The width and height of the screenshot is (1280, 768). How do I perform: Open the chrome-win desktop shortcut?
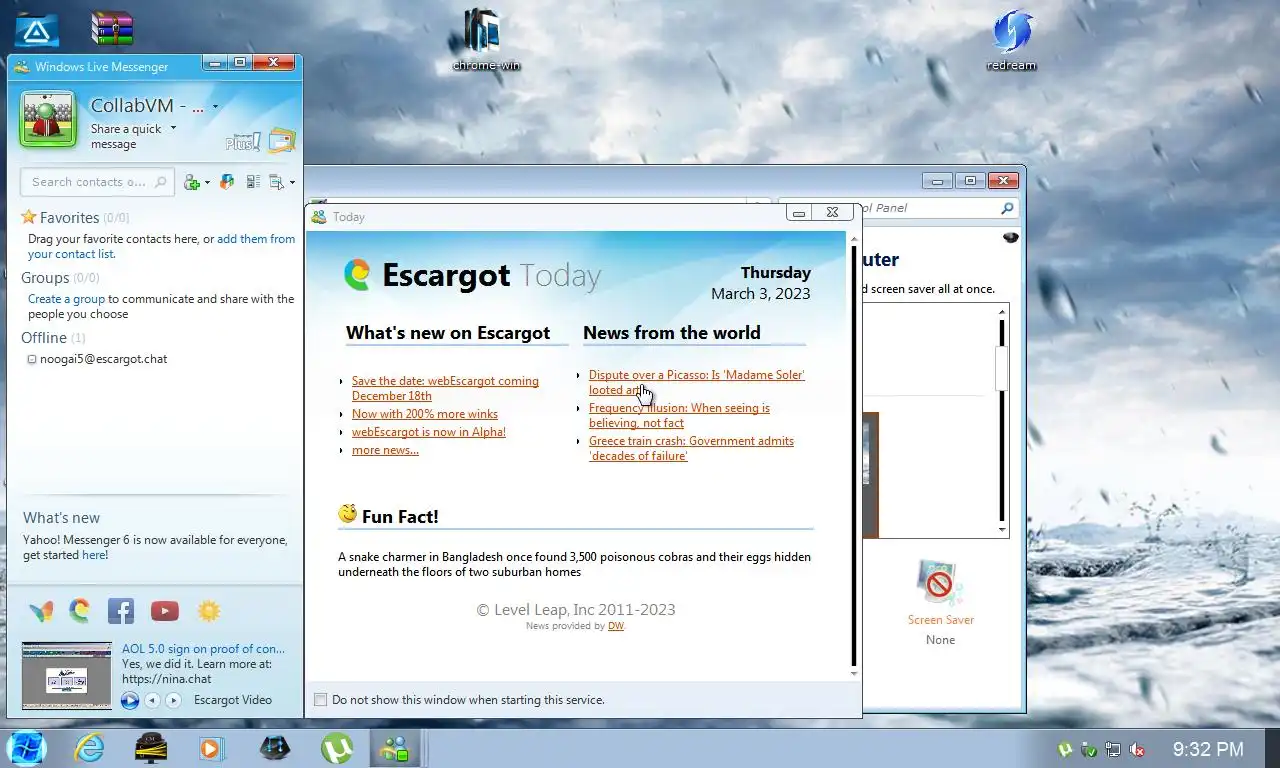486,40
